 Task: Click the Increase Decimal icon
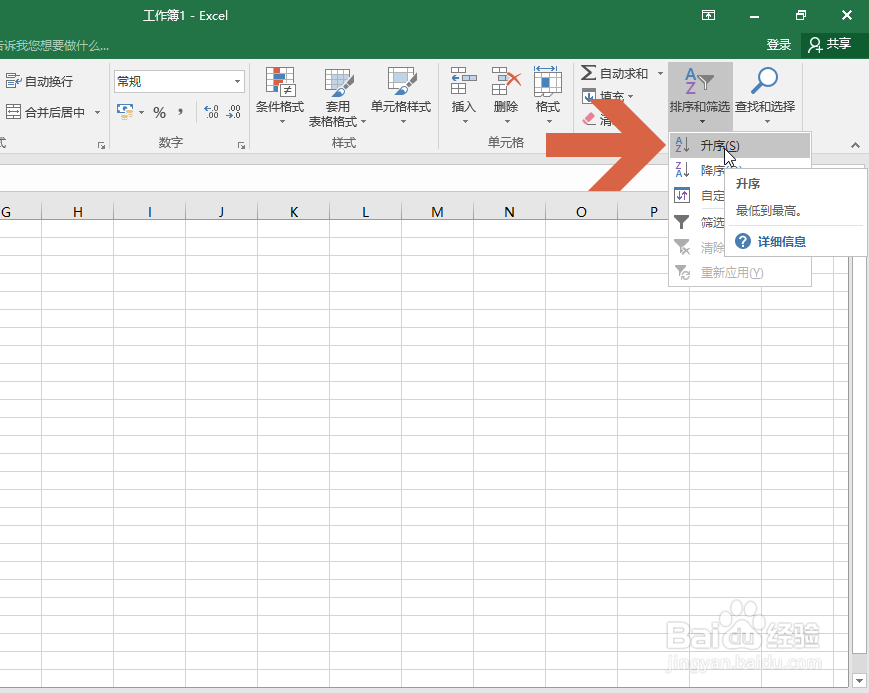click(x=212, y=112)
